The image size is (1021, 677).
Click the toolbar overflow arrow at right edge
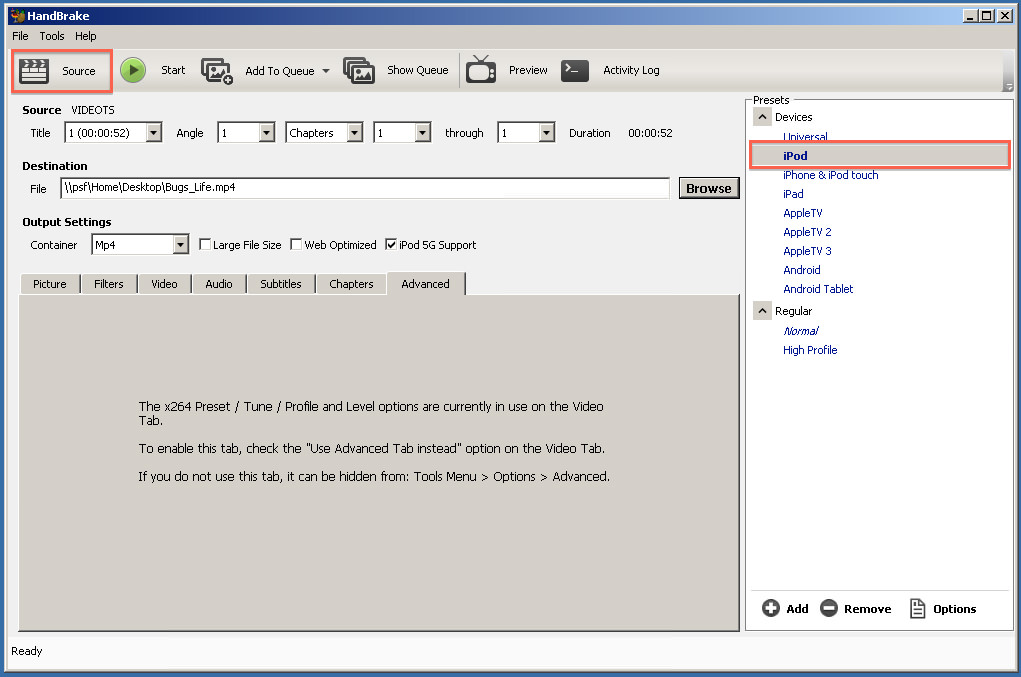pos(1009,87)
